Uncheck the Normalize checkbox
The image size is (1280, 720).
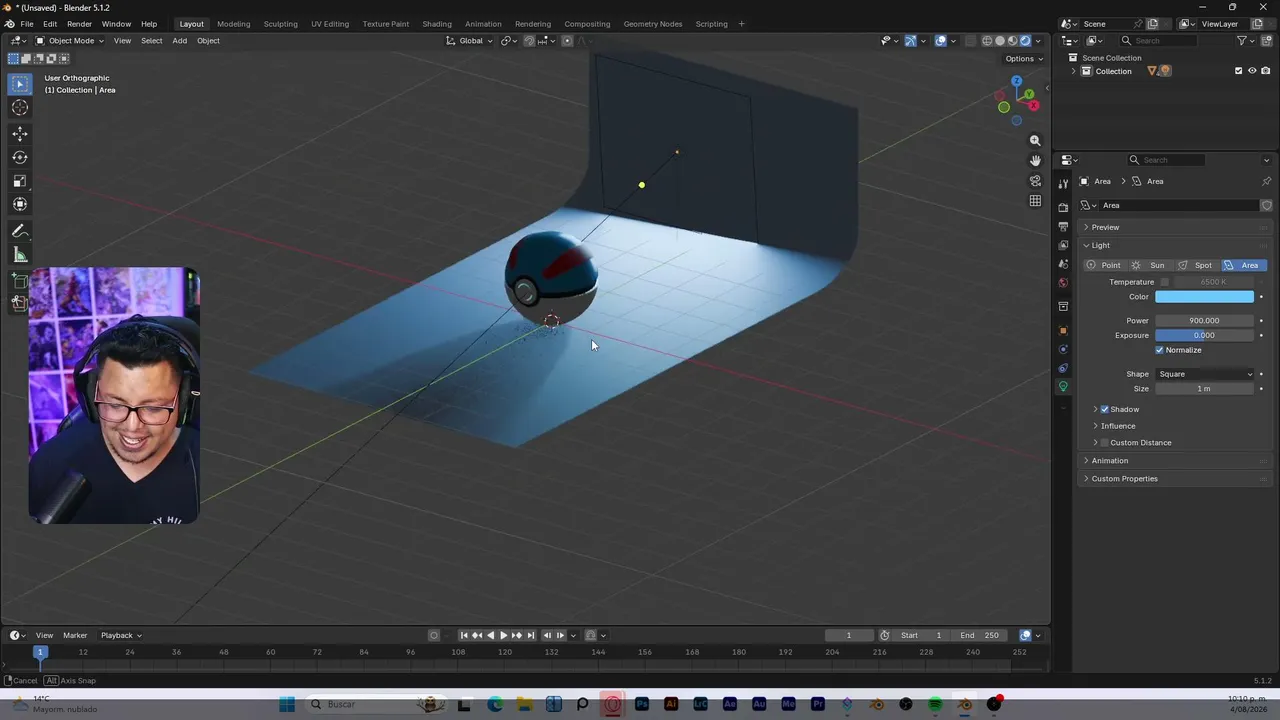point(1160,350)
